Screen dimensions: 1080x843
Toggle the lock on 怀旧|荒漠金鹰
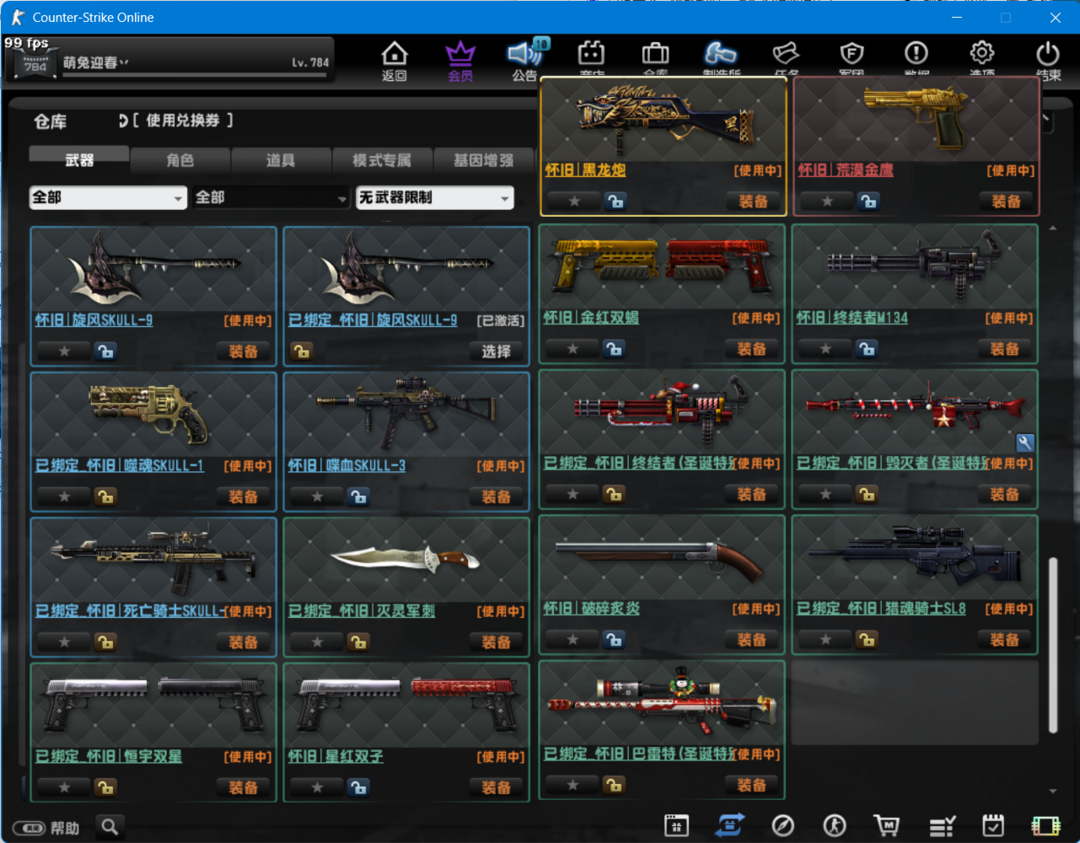(868, 201)
